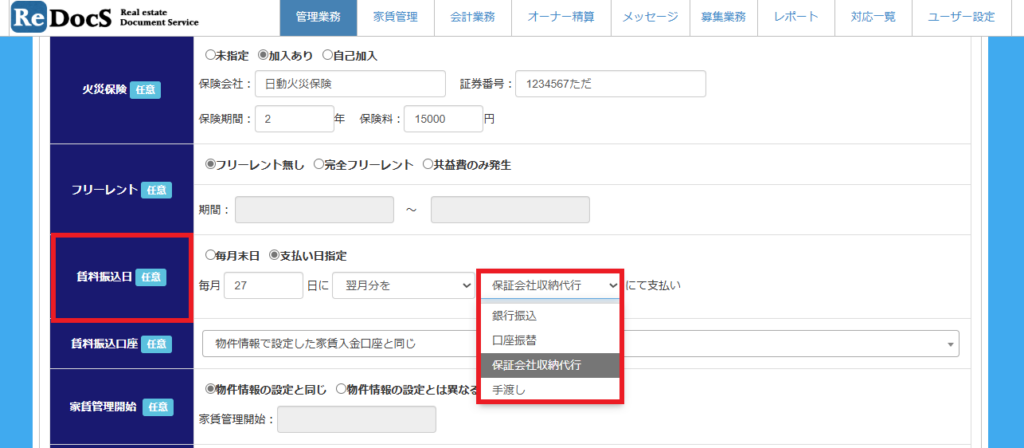This screenshot has height=448, width=1024.
Task: Select 自己加入 radio for fire insurance
Action: (327, 56)
